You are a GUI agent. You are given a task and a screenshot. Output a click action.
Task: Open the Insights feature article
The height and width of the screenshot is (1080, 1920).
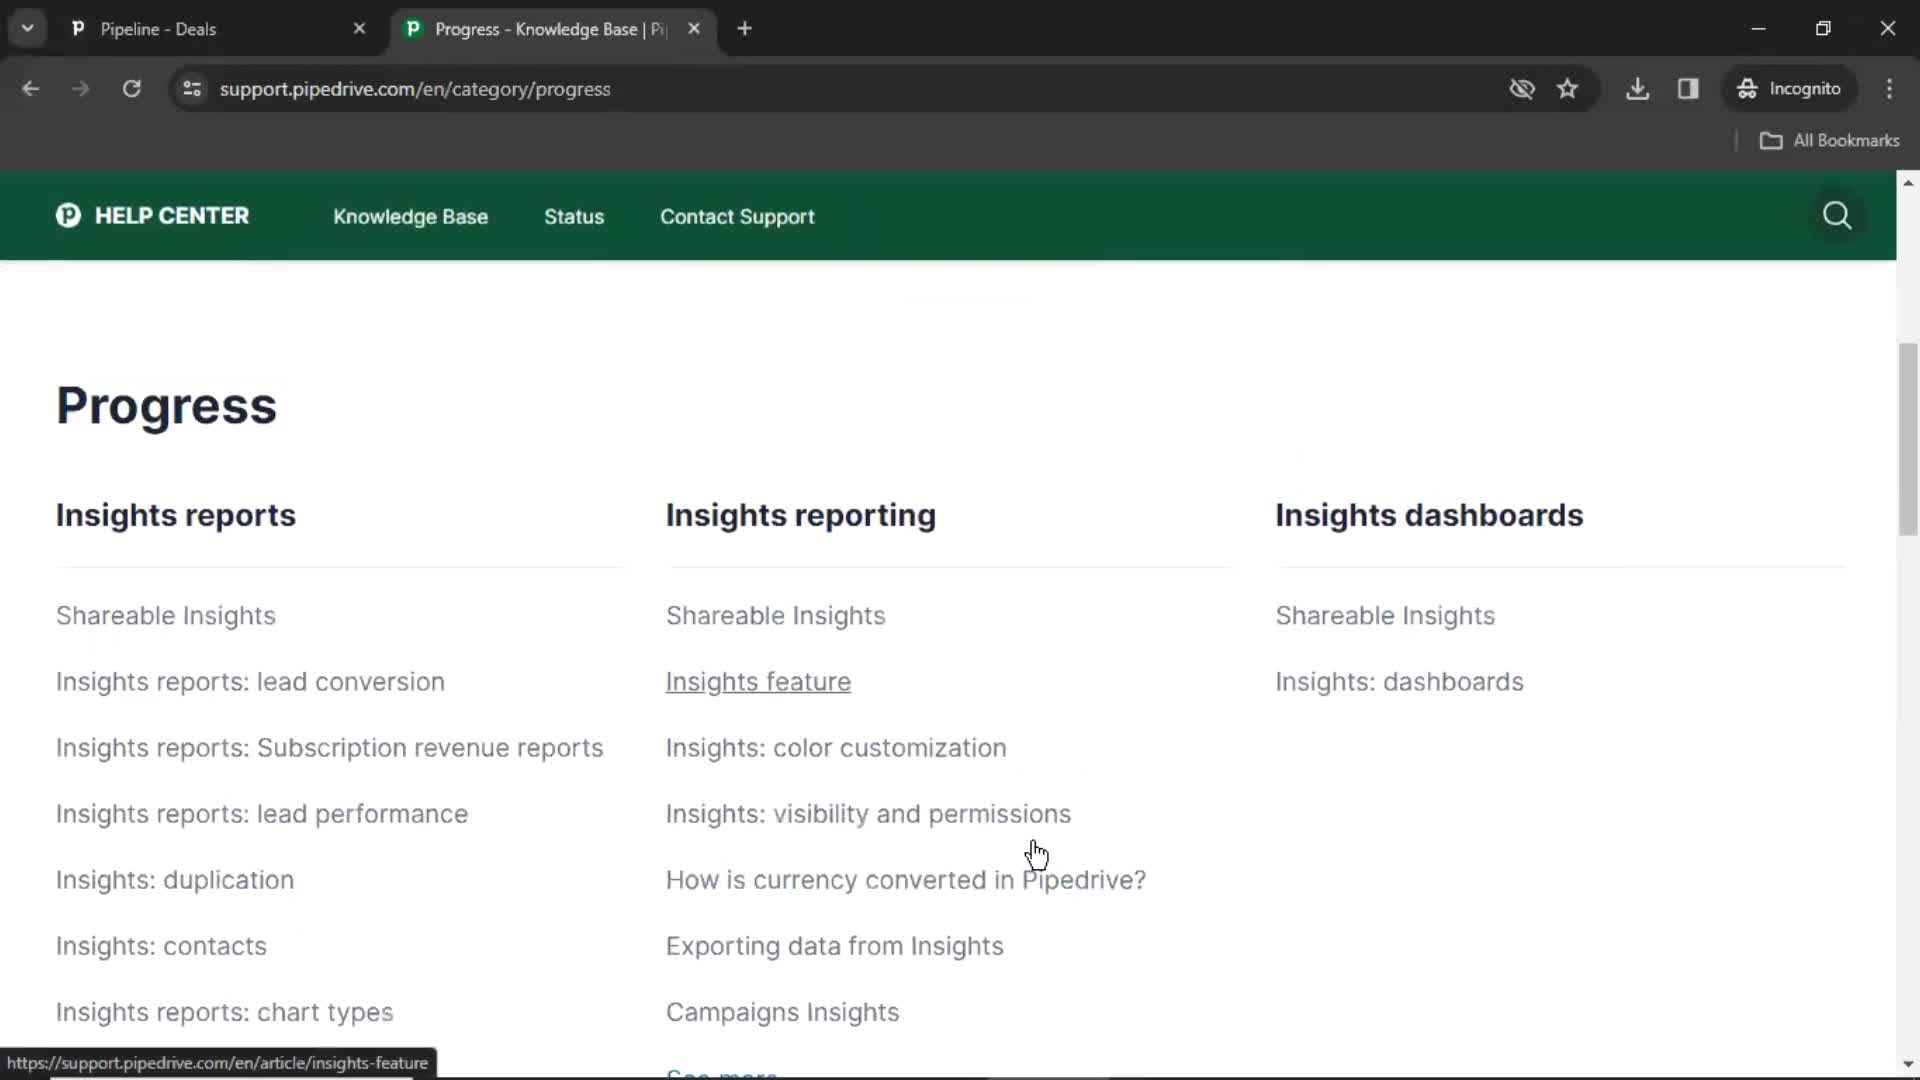point(758,682)
